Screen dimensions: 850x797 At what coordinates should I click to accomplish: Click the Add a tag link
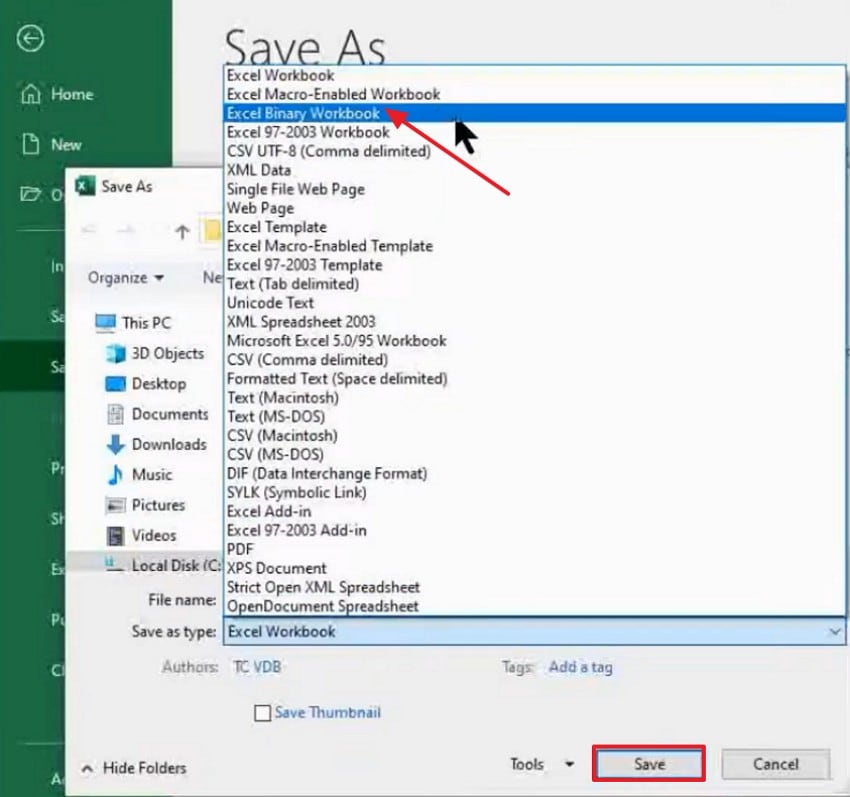(x=580, y=667)
